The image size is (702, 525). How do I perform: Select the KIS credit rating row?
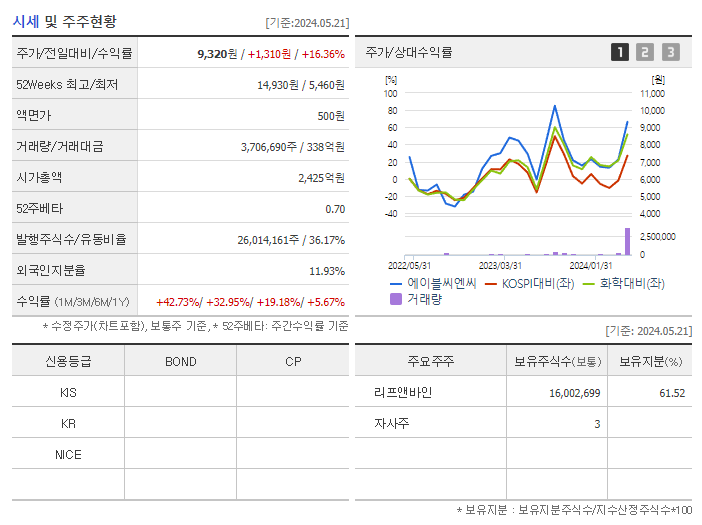point(180,393)
